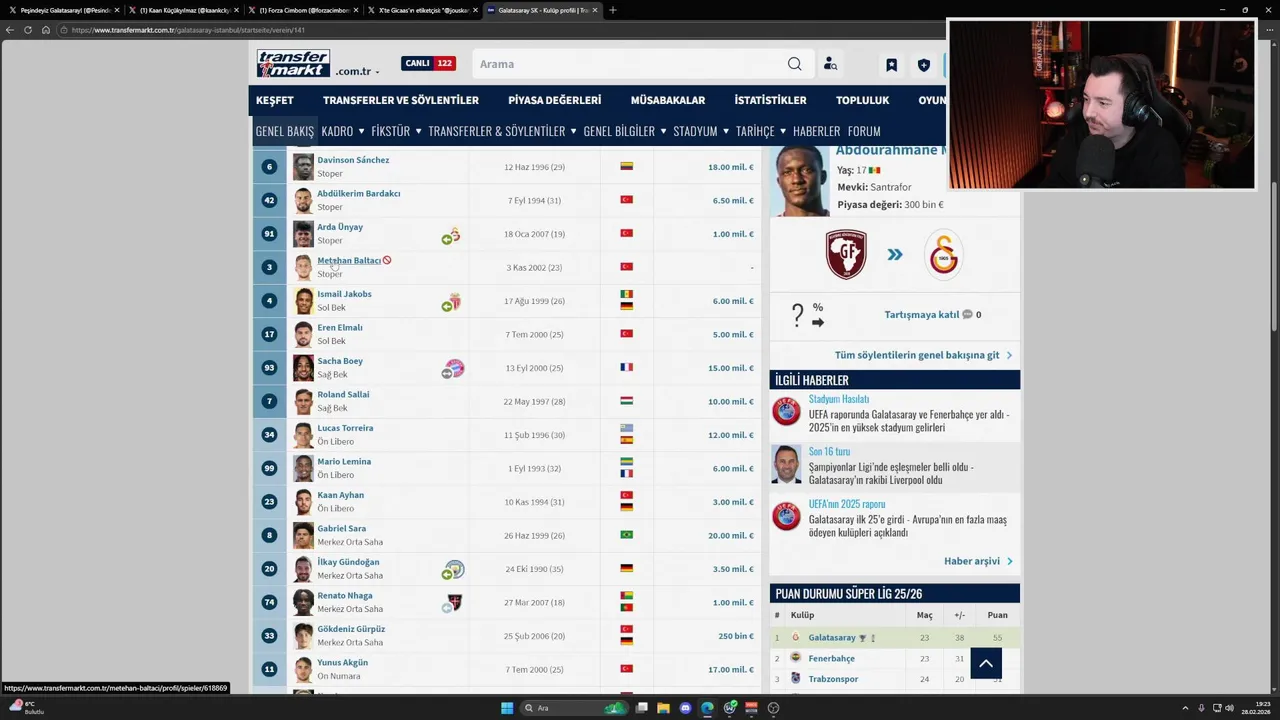Click the scroll-to-top arrow button

click(985, 662)
